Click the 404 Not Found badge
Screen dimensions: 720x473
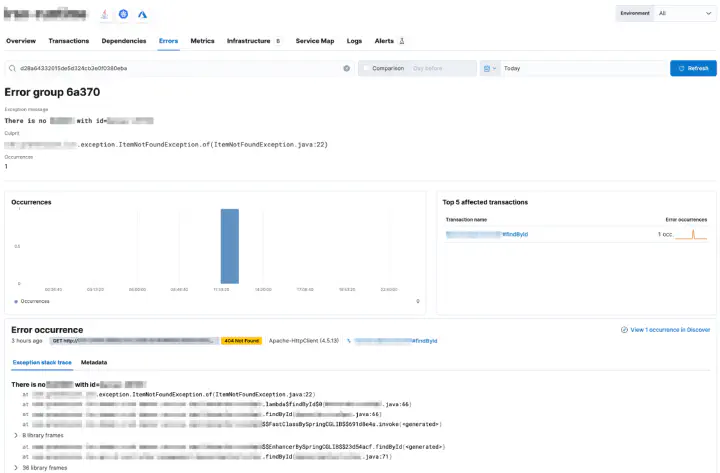242,341
